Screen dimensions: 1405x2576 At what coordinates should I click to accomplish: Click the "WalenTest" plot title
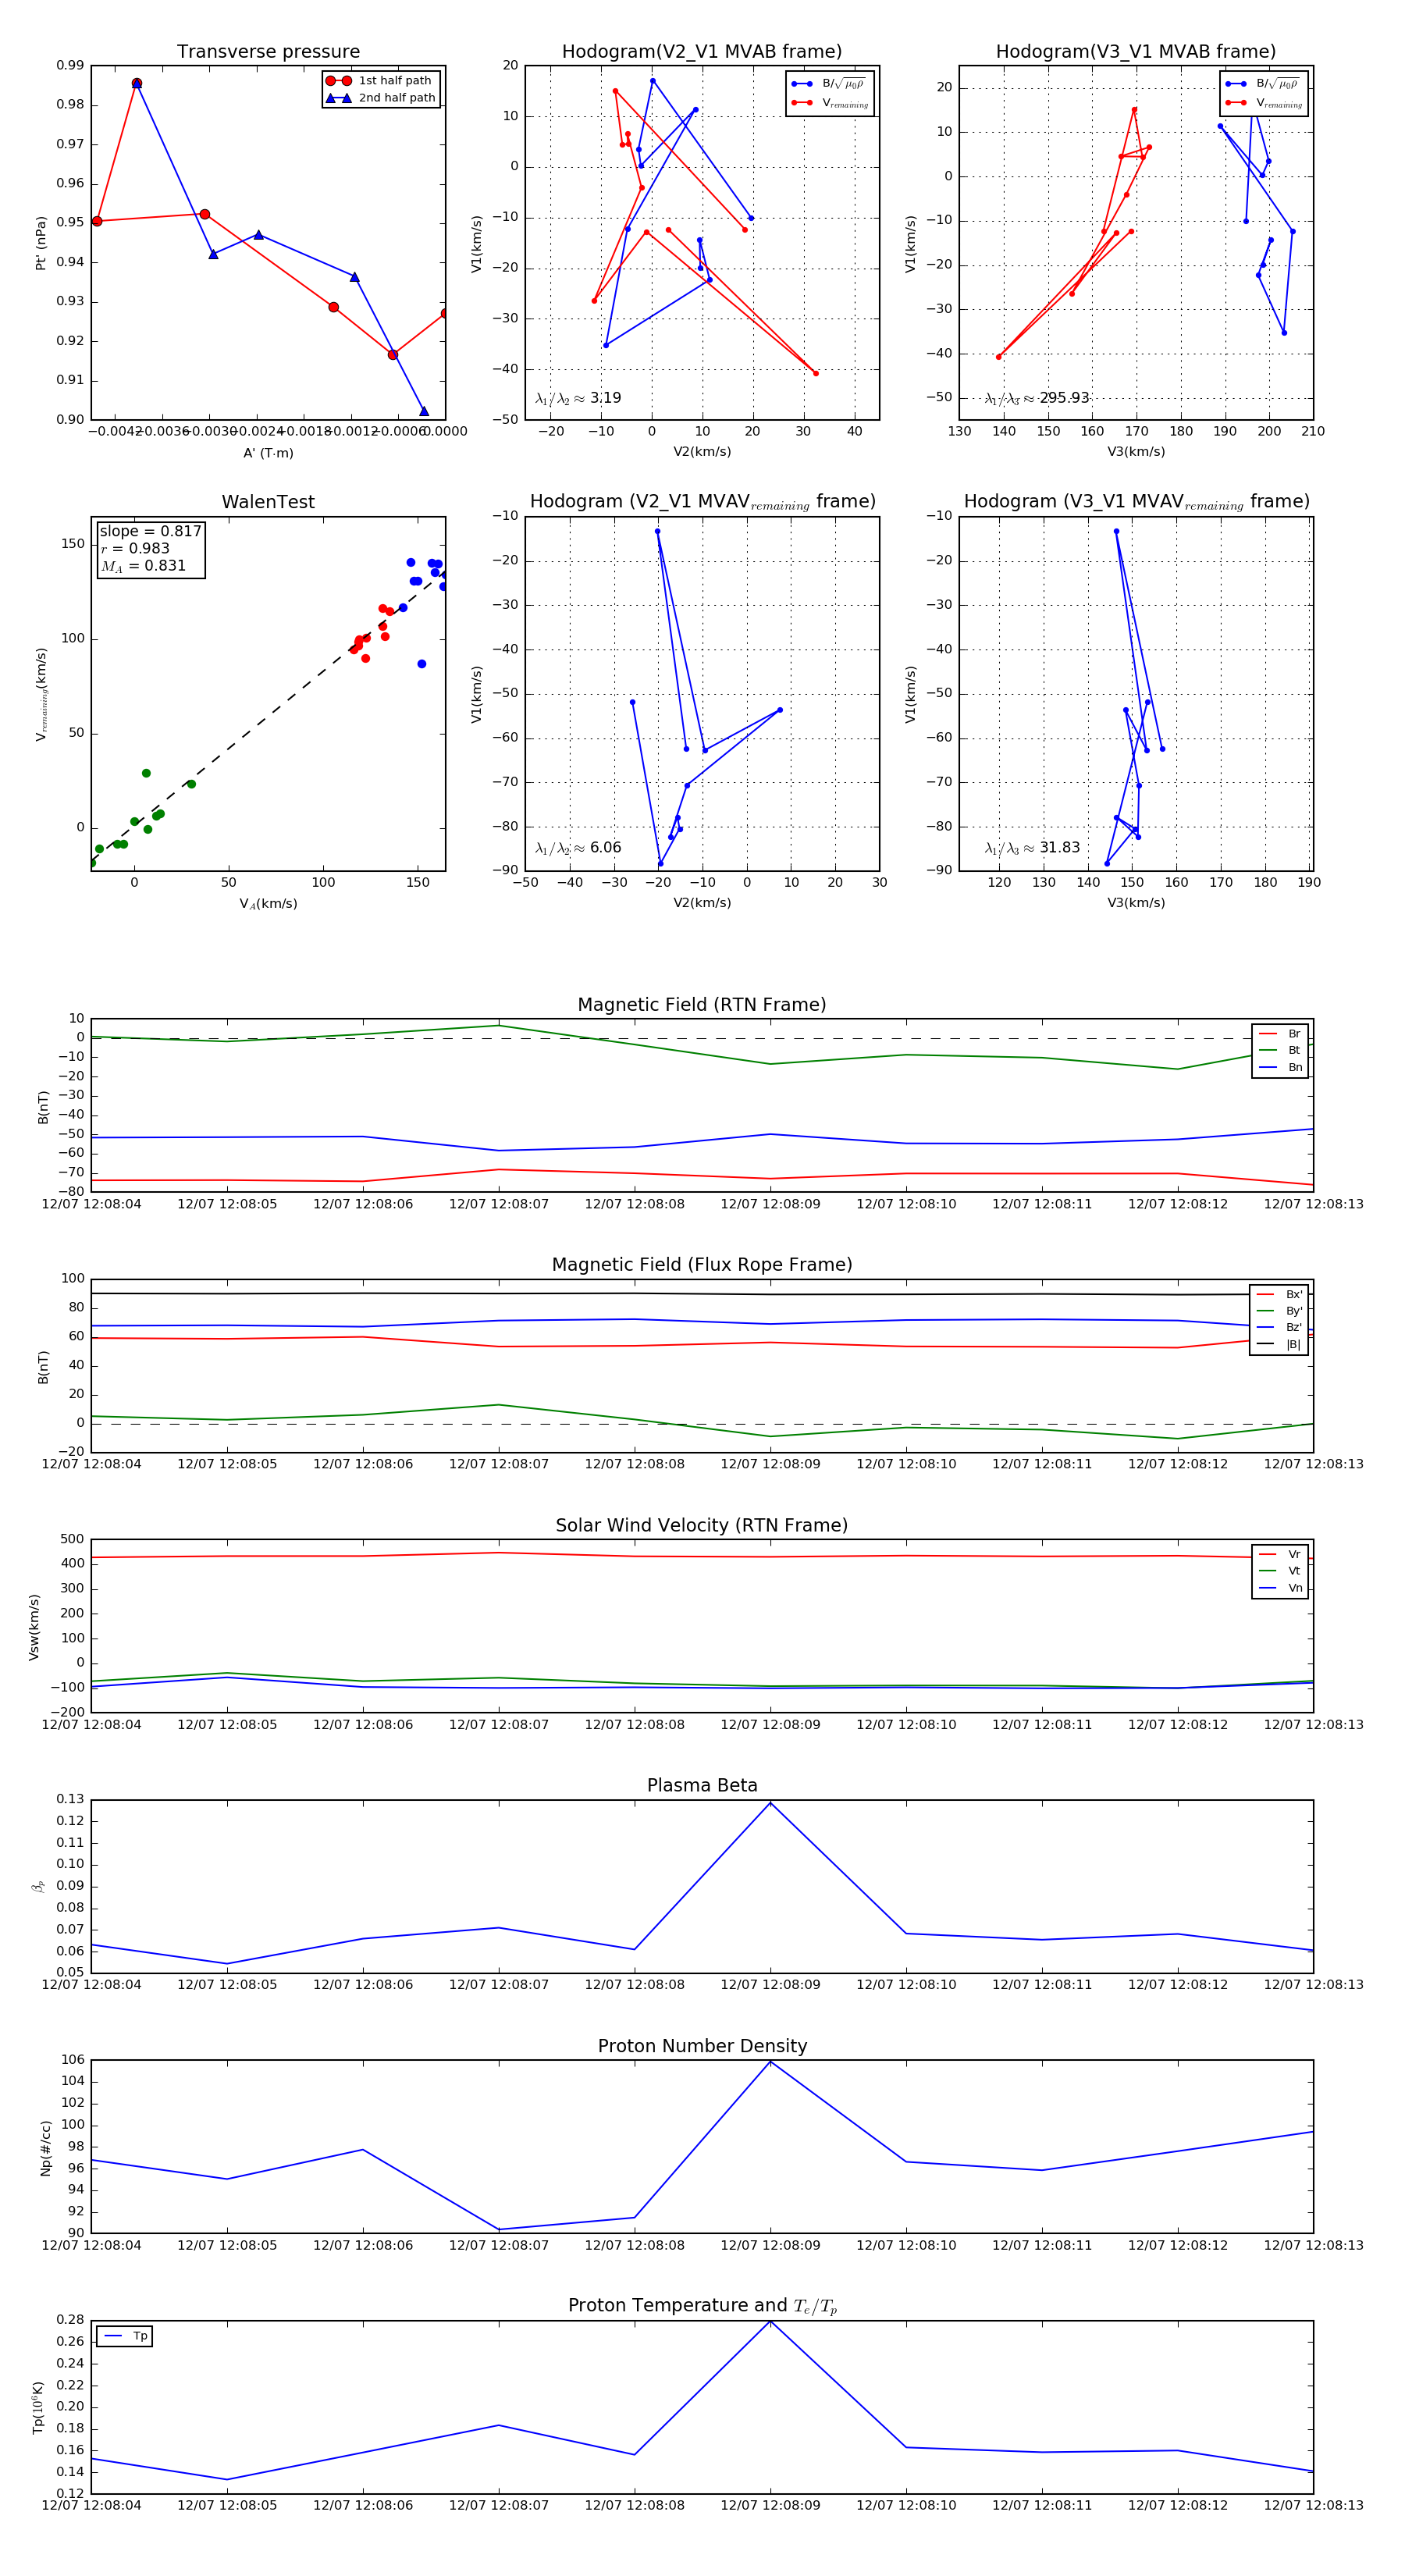tap(268, 502)
